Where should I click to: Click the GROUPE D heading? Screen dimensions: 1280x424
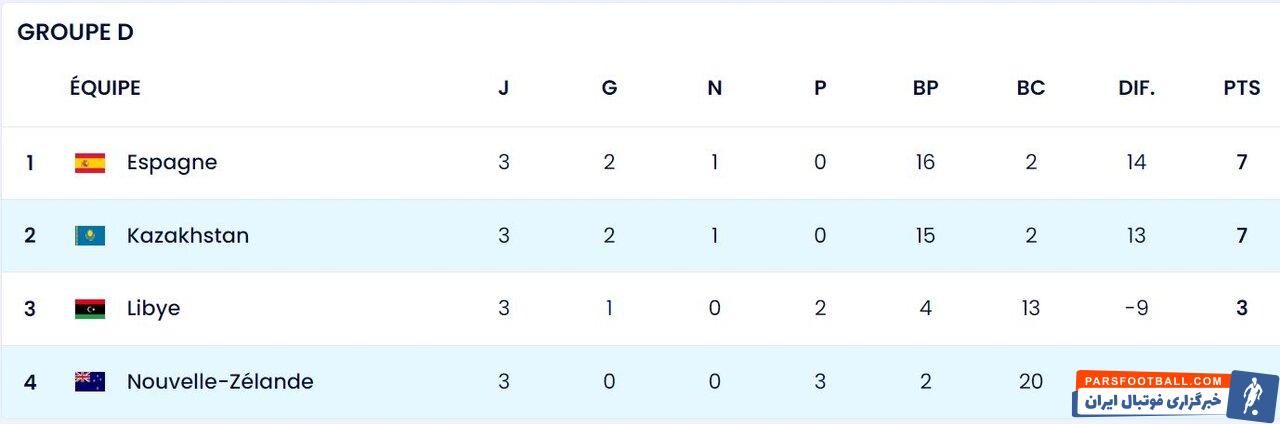[75, 32]
